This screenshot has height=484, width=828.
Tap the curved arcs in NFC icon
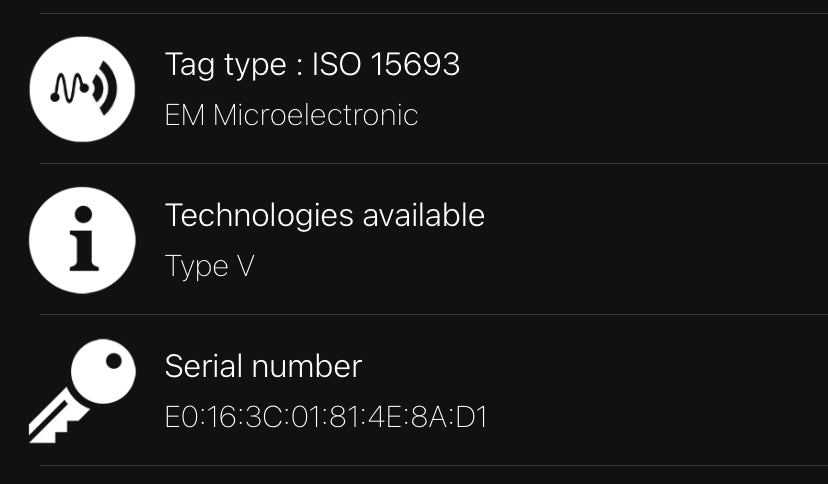click(105, 89)
